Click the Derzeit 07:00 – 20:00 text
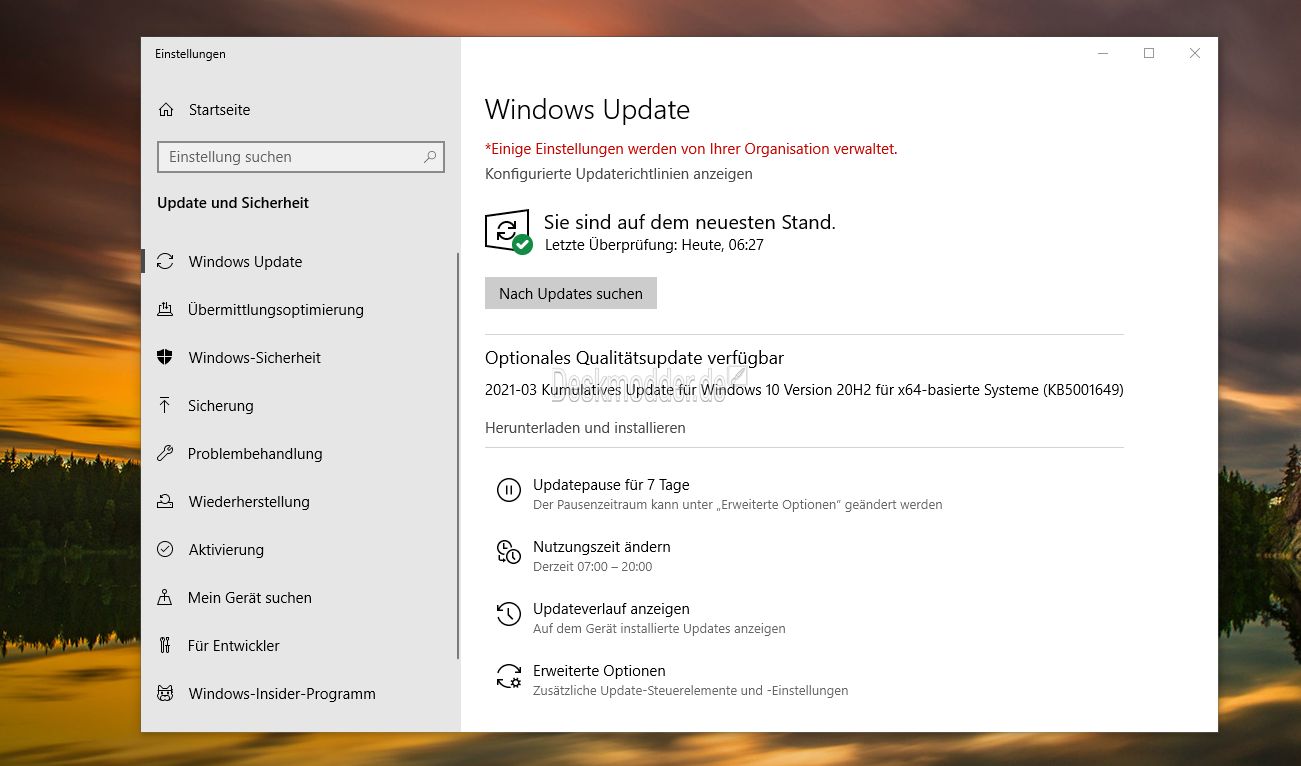 592,567
